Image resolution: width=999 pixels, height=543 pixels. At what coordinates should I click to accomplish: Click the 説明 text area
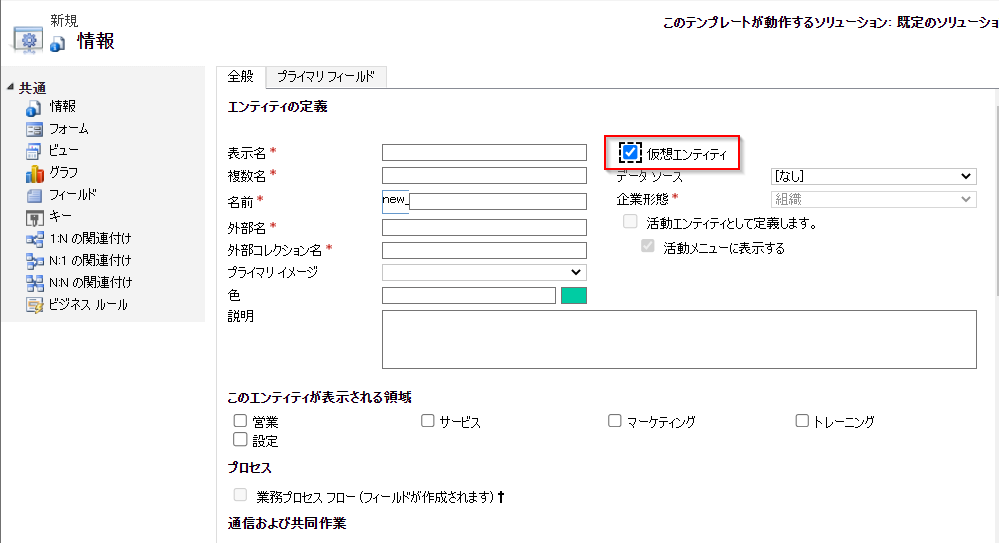(679, 339)
